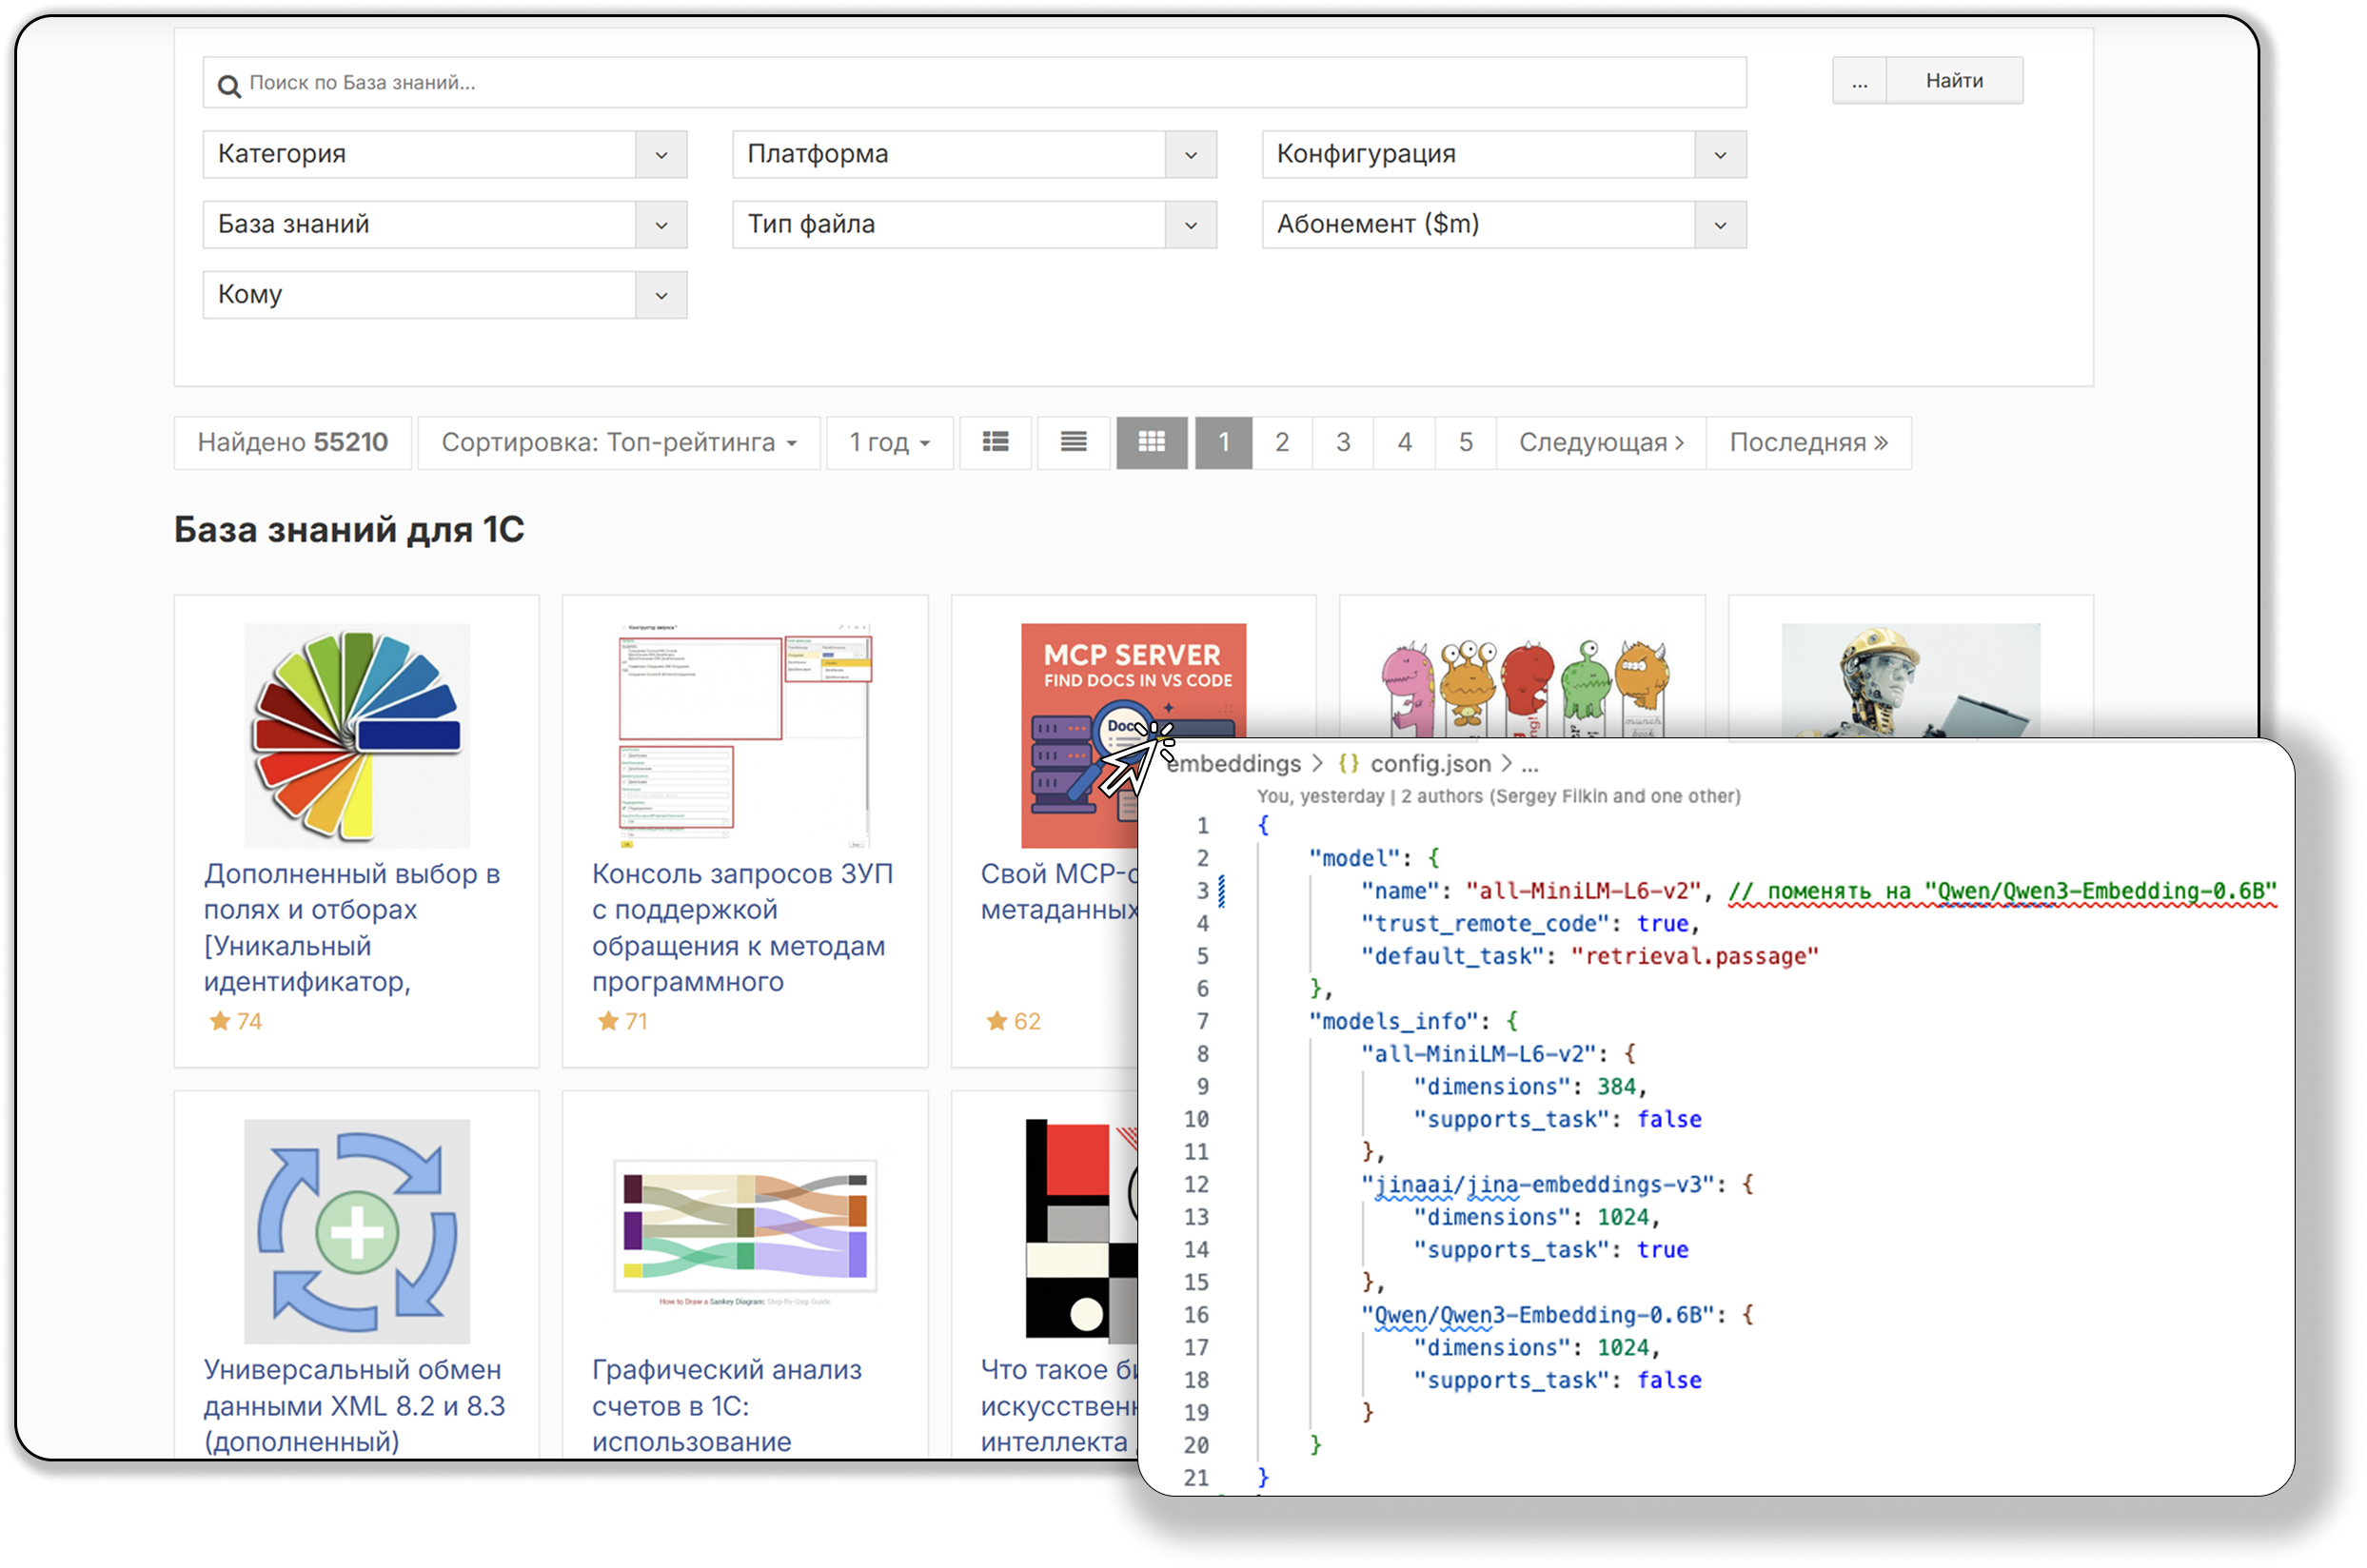Click the search magnifier icon
The image size is (2367, 1568).
click(x=229, y=87)
